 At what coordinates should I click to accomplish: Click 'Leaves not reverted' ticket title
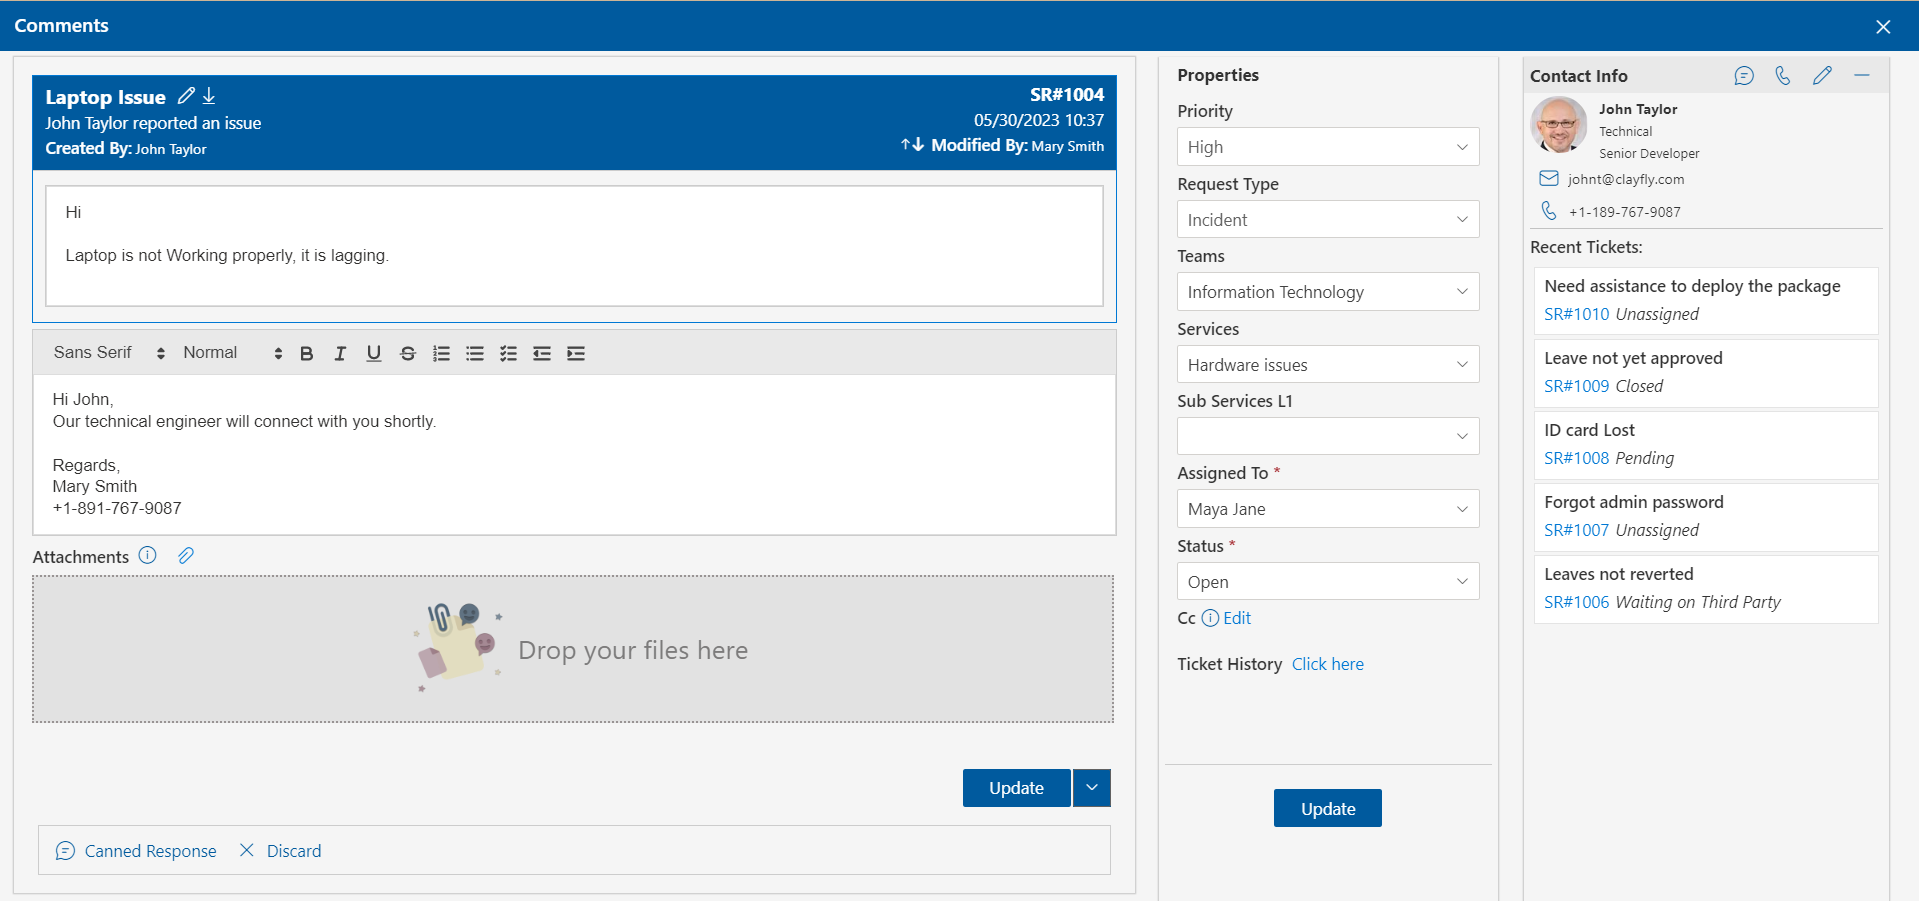point(1619,574)
